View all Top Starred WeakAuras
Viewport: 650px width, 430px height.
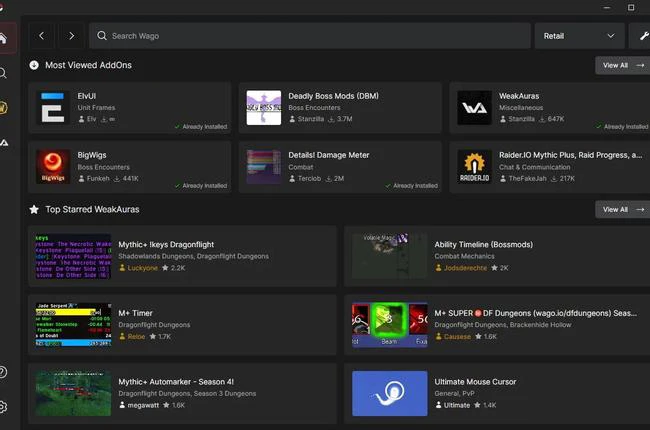pyautogui.click(x=623, y=210)
